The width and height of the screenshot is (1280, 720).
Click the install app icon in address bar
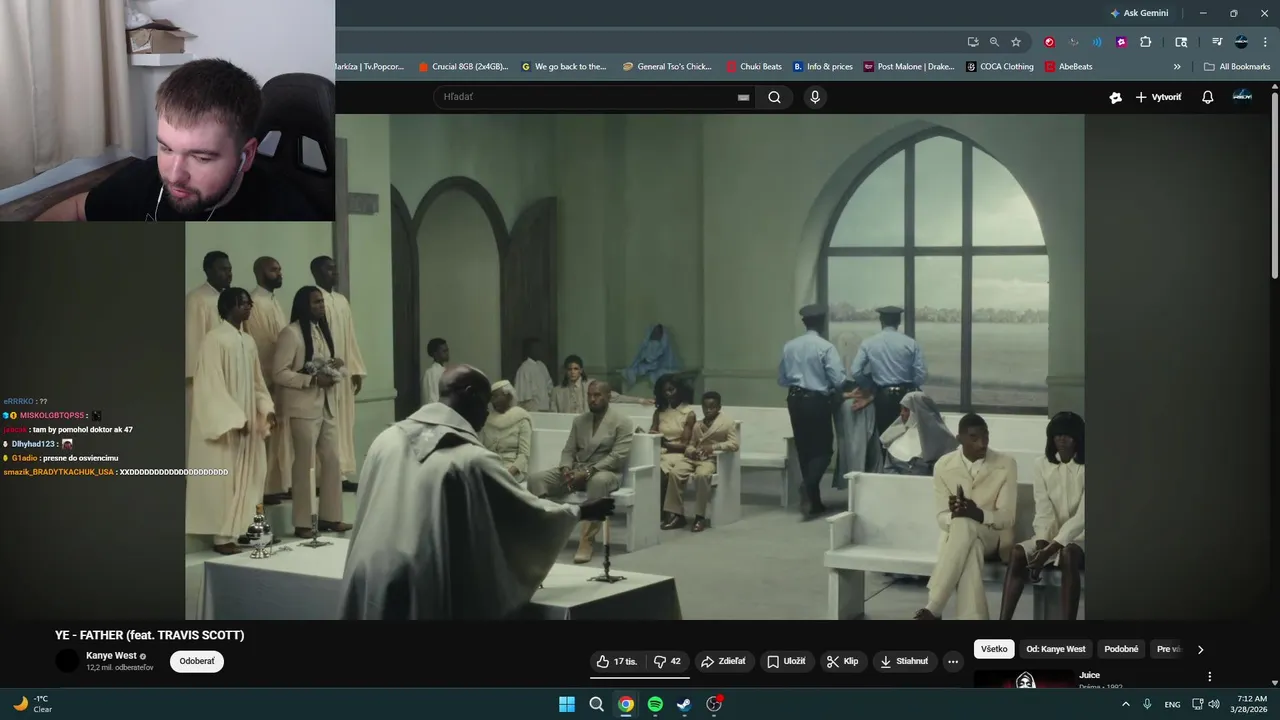[x=972, y=42]
